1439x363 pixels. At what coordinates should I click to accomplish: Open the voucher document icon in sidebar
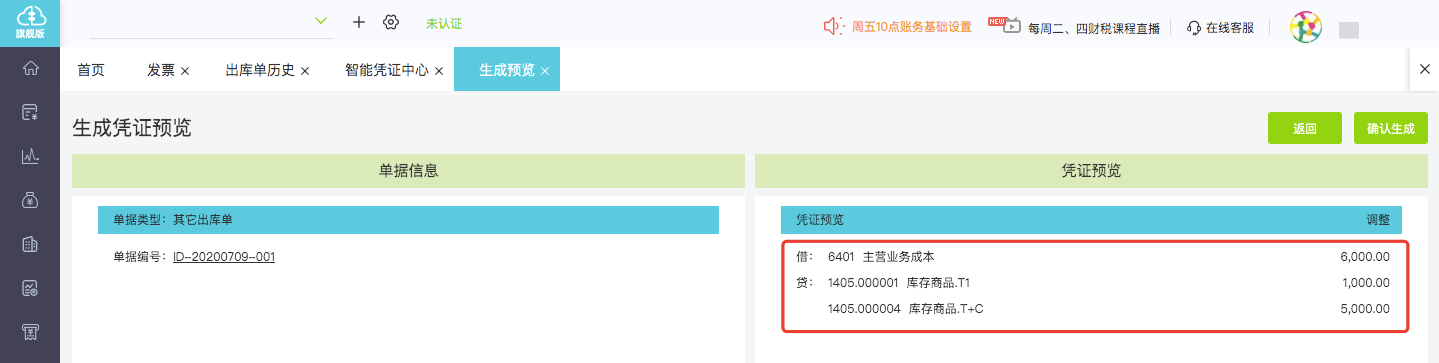click(x=30, y=112)
